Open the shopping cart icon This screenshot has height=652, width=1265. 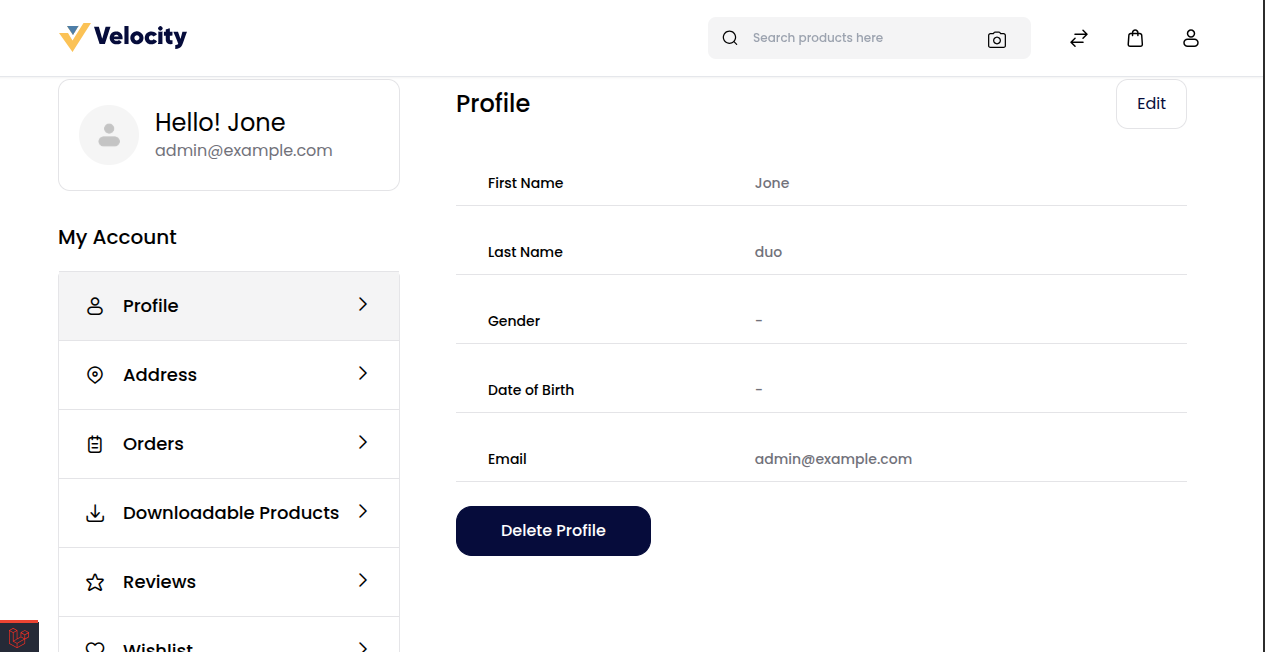click(1135, 37)
